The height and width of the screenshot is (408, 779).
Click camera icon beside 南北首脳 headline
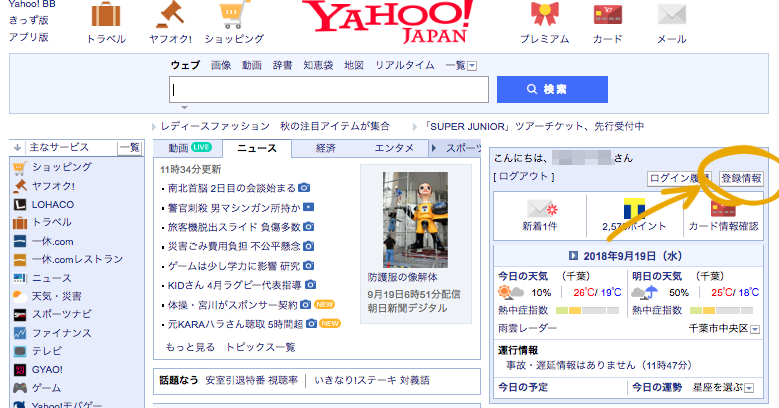click(x=304, y=188)
